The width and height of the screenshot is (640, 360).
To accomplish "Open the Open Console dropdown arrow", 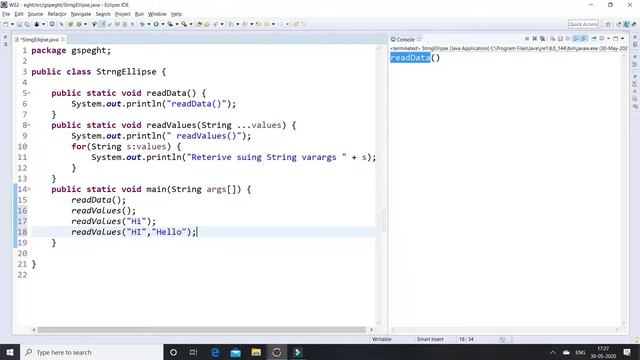I will pyautogui.click(x=622, y=38).
